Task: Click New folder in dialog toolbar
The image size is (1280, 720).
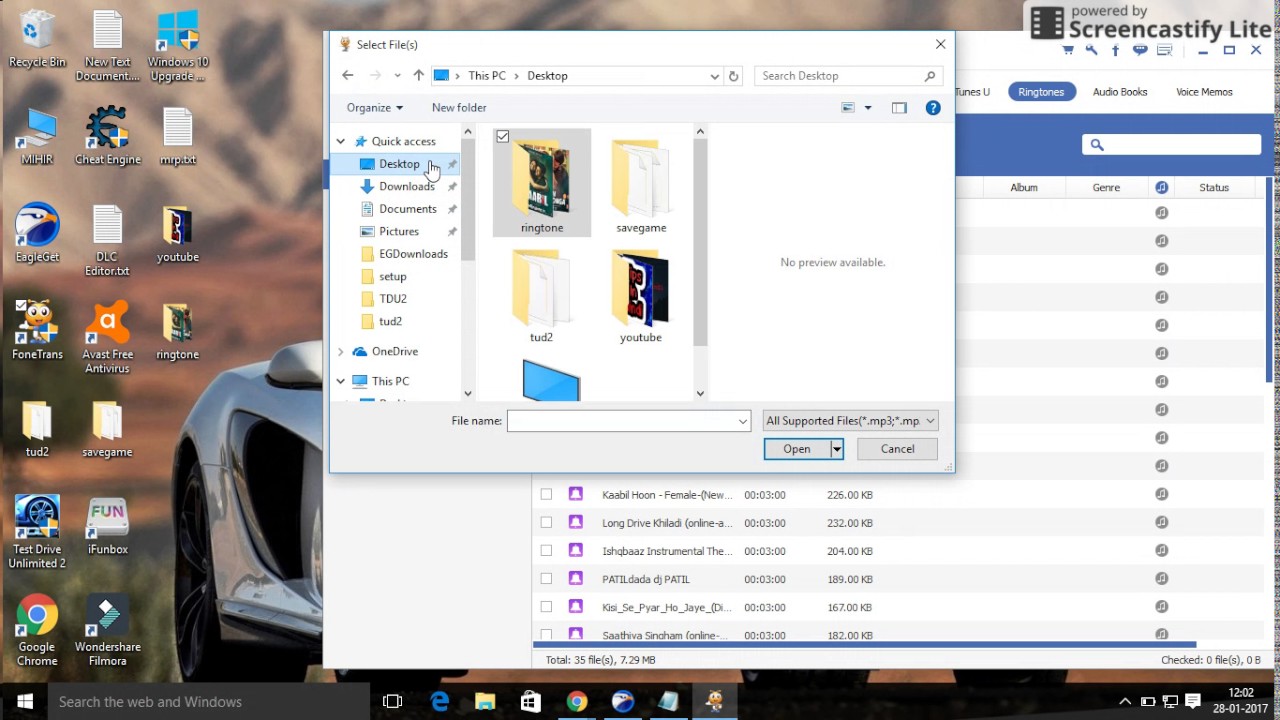Action: (x=459, y=107)
